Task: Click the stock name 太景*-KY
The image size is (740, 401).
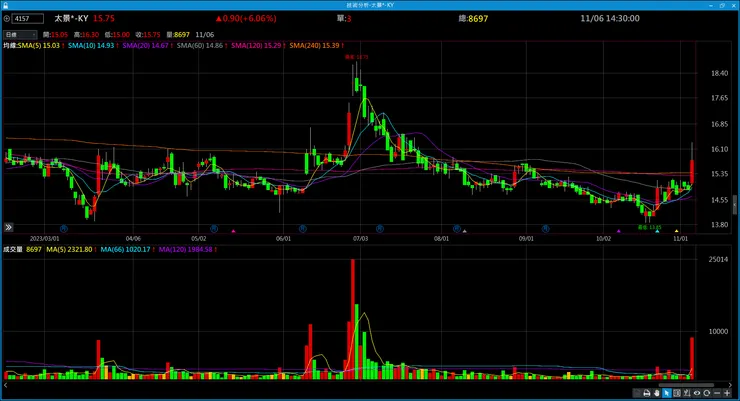Action: coord(71,18)
